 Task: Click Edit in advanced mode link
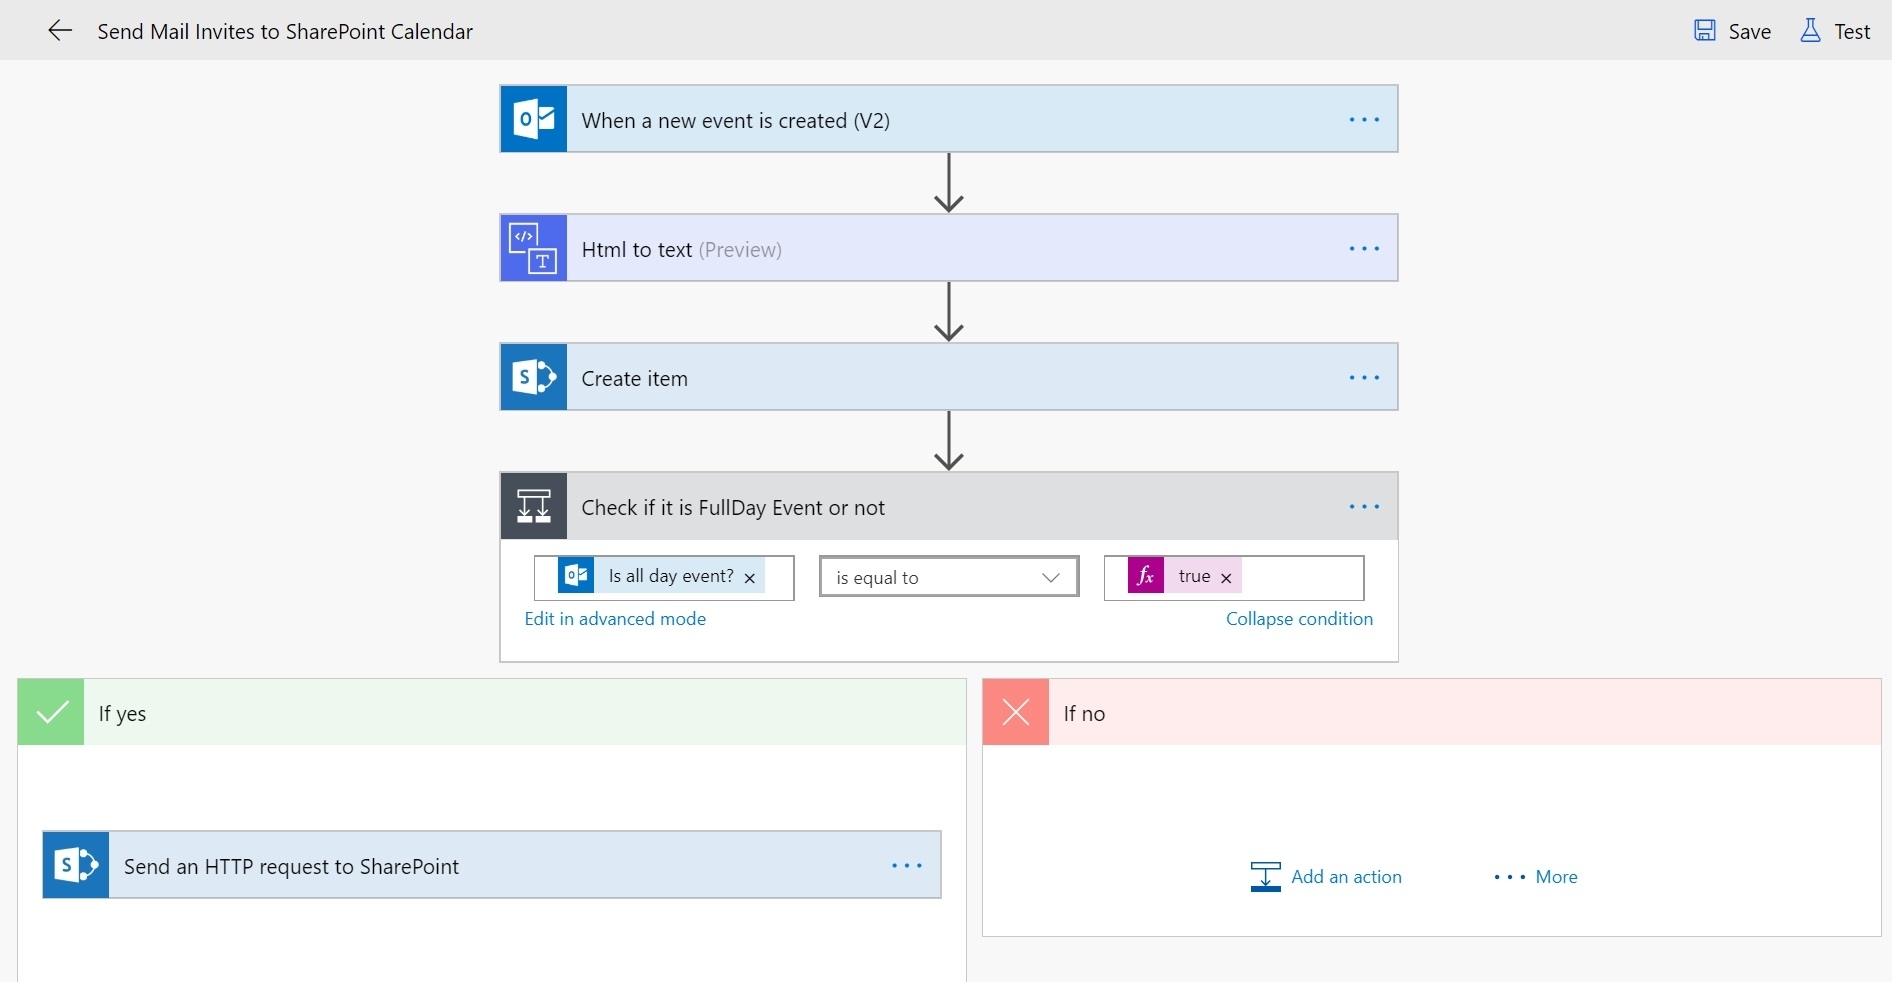[615, 619]
